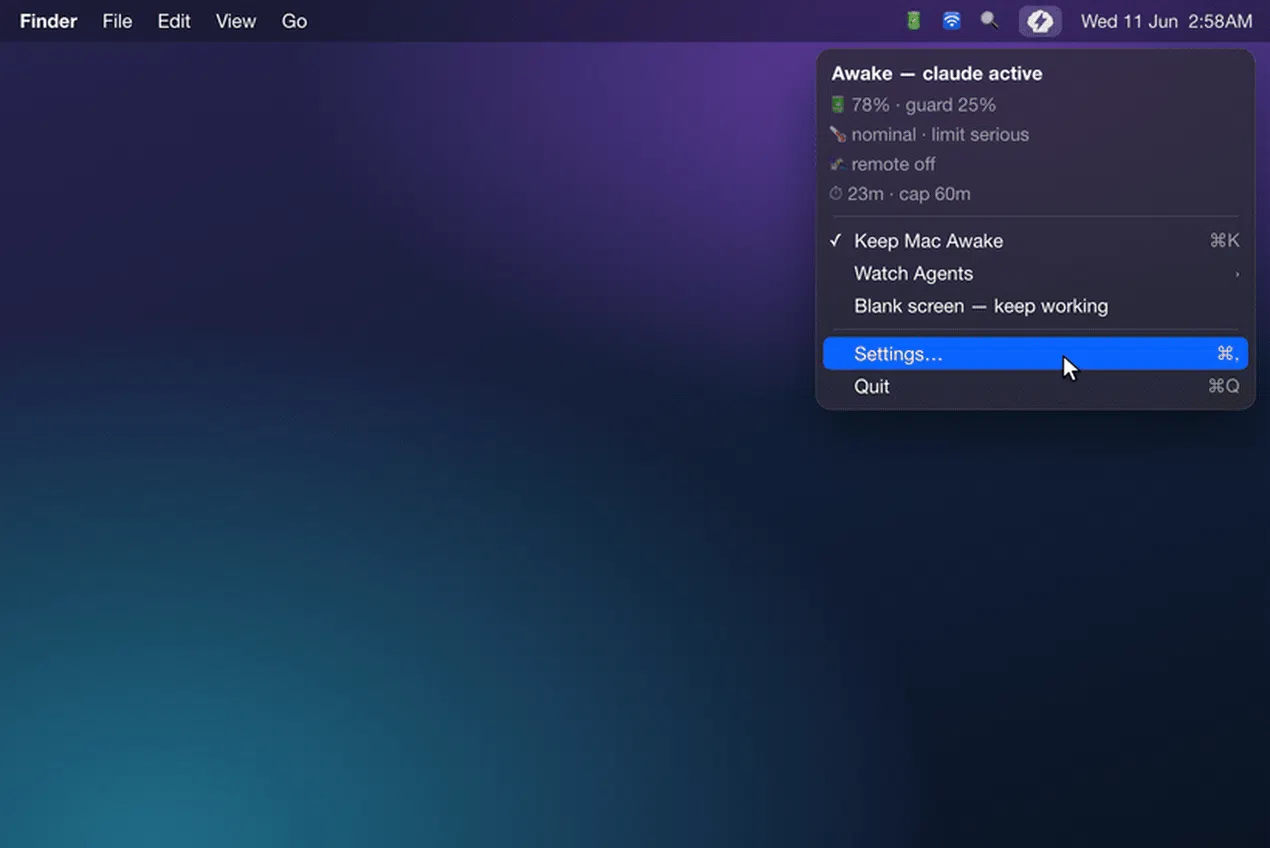Expand the Watch Agents submenu

[x=1035, y=273]
